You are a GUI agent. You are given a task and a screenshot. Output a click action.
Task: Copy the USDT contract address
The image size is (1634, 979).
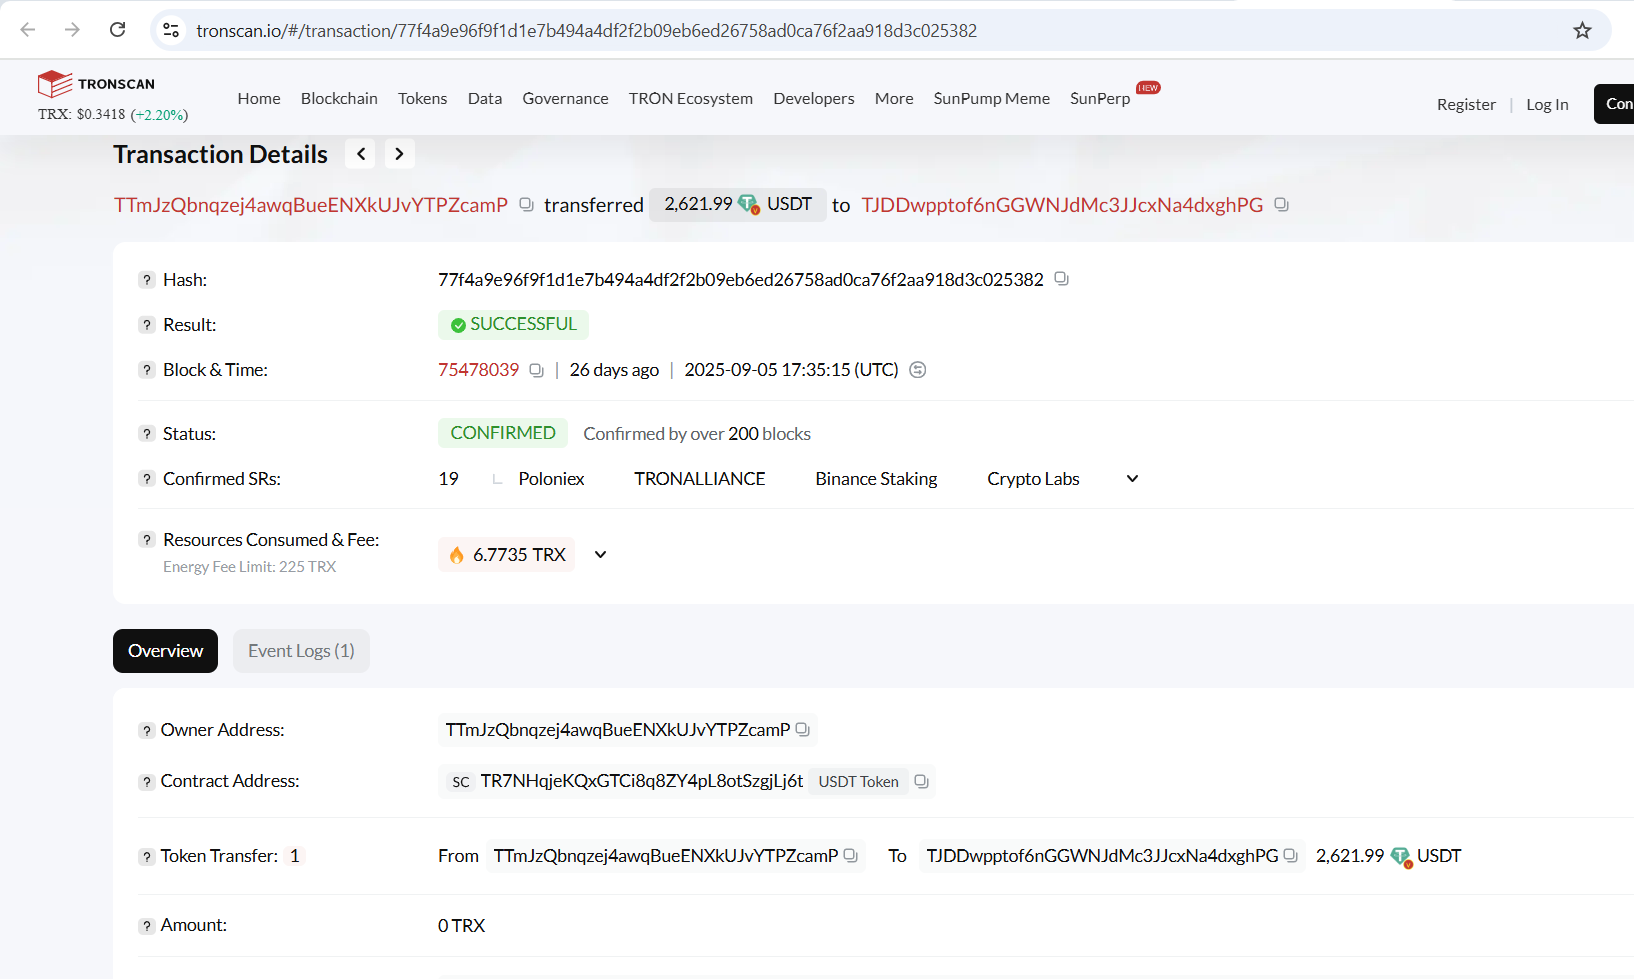click(x=922, y=782)
